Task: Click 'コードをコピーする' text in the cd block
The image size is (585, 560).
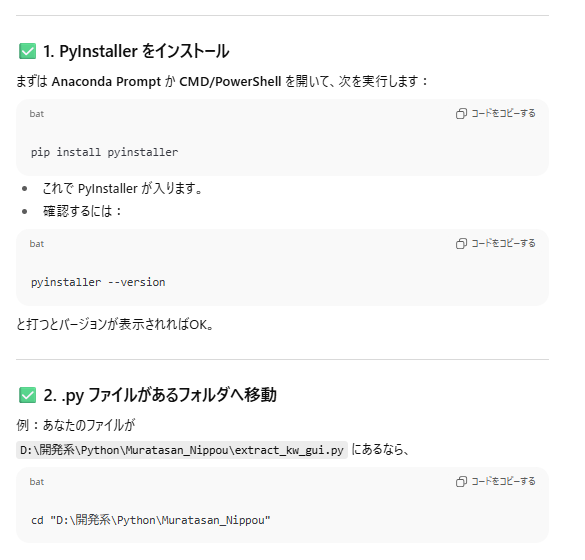Action: click(x=503, y=482)
